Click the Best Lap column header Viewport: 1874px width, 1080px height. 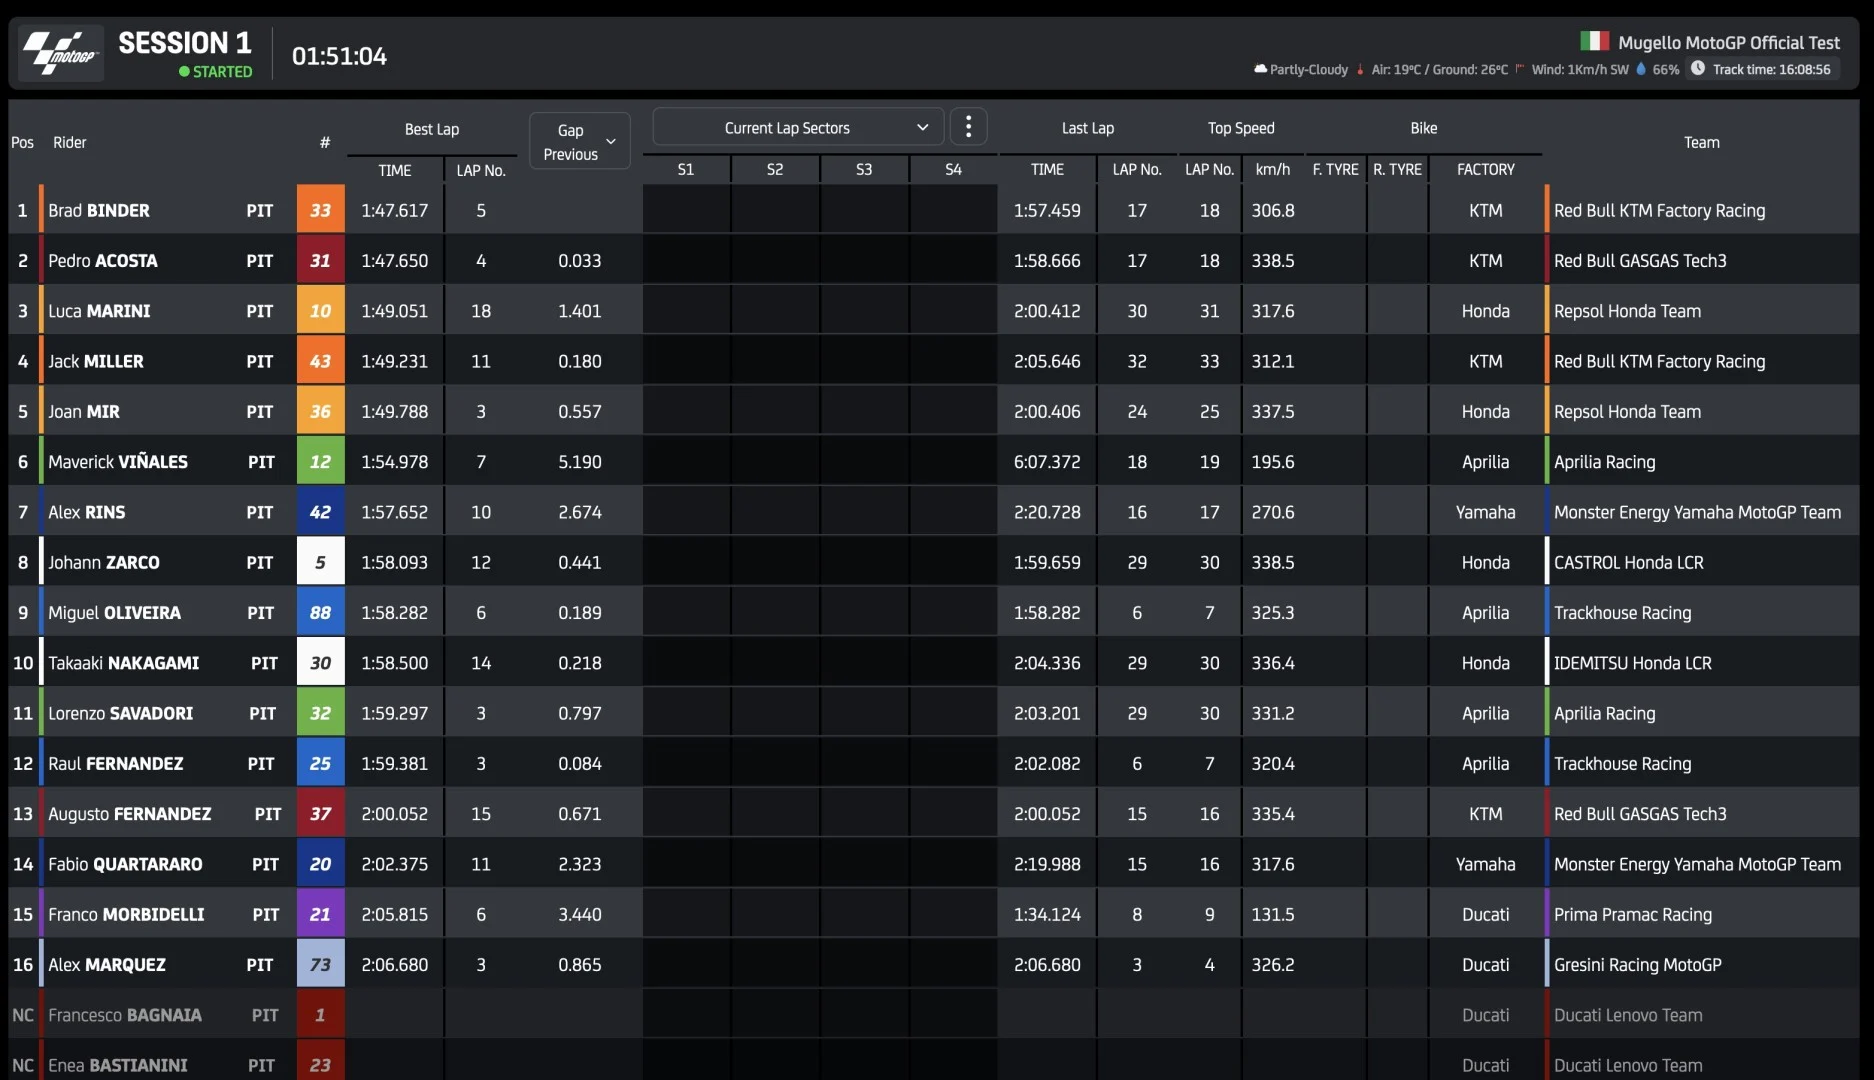pyautogui.click(x=432, y=129)
